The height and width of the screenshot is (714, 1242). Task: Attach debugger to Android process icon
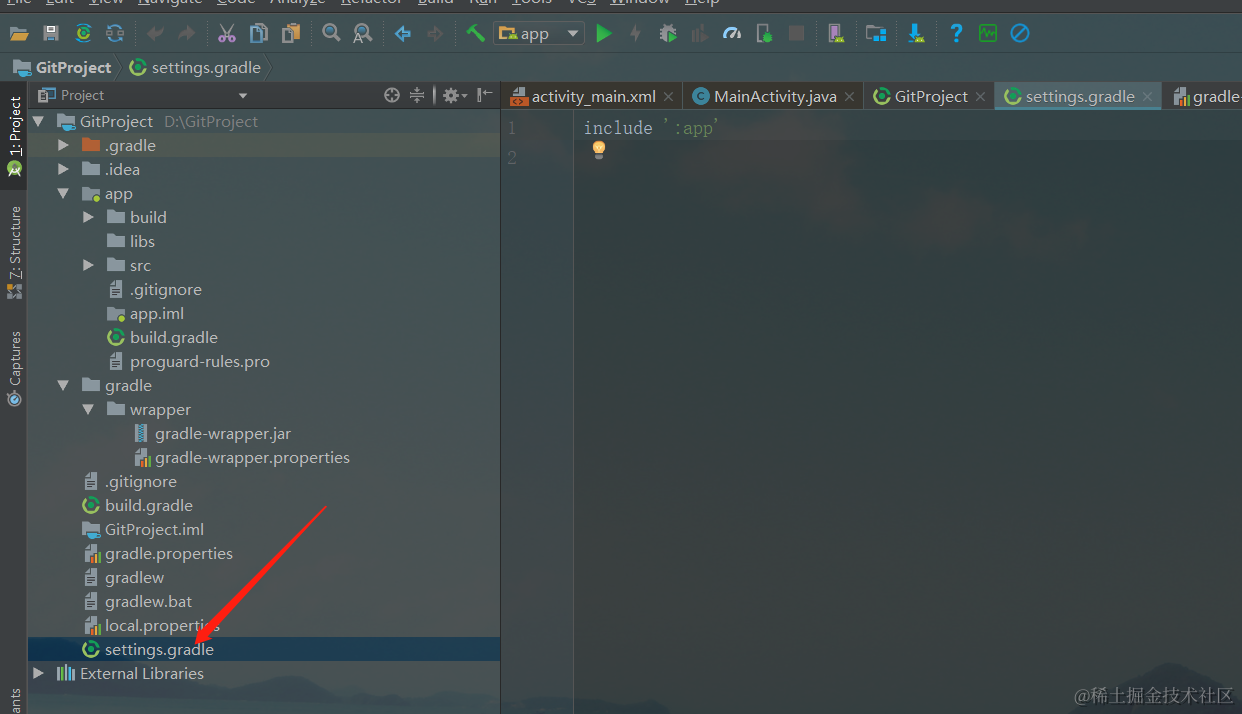tap(764, 34)
